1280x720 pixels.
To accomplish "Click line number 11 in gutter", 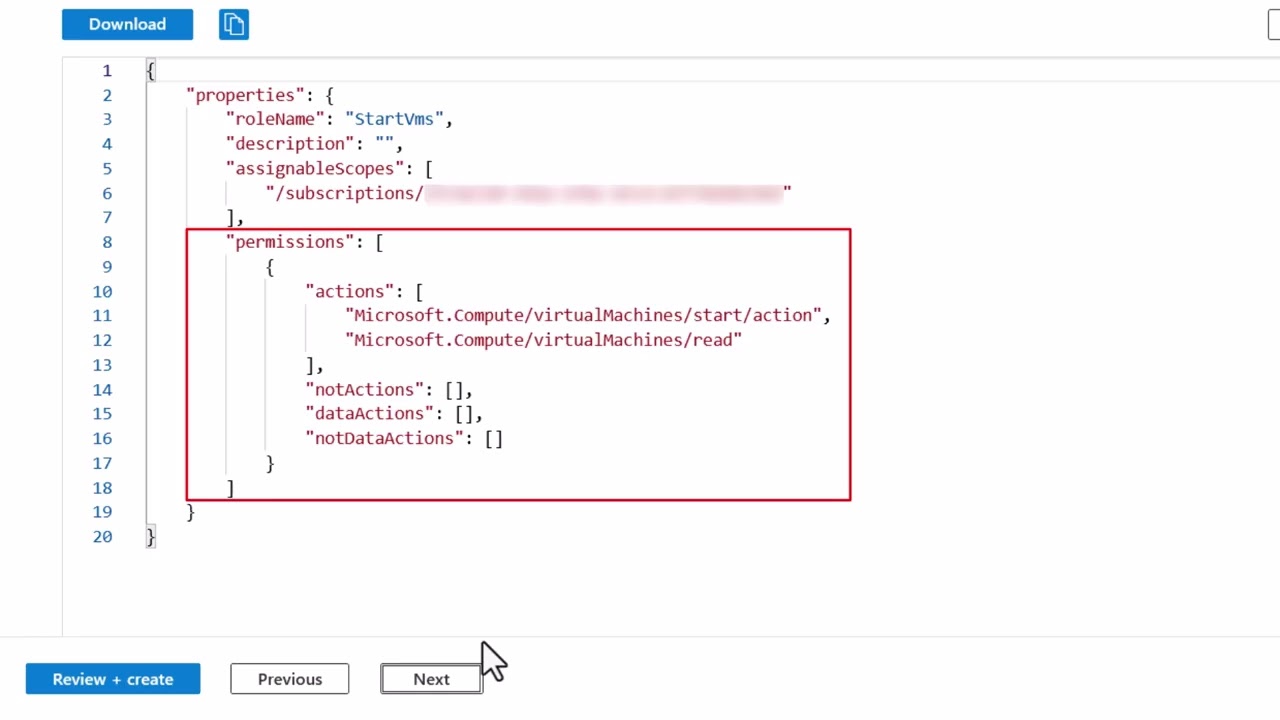I will [102, 315].
